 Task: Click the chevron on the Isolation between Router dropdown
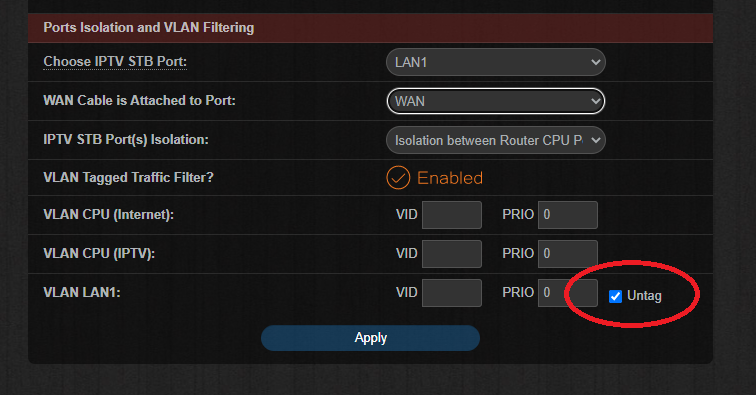595,140
